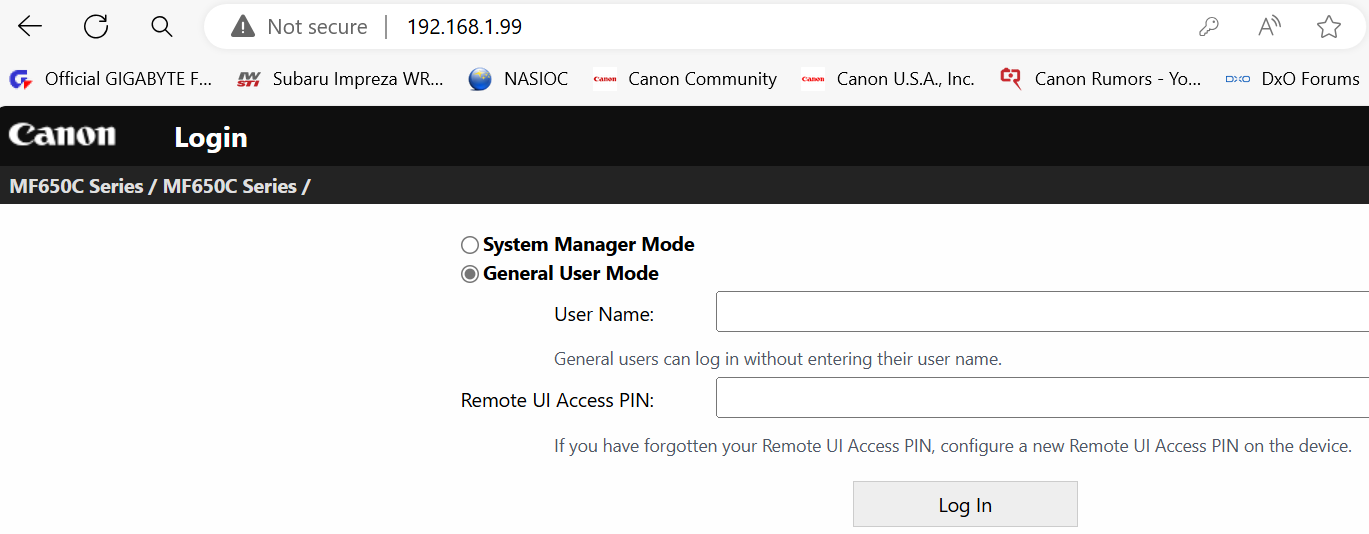This screenshot has width=1369, height=534.
Task: Click the User Name text field
Action: click(x=1040, y=312)
